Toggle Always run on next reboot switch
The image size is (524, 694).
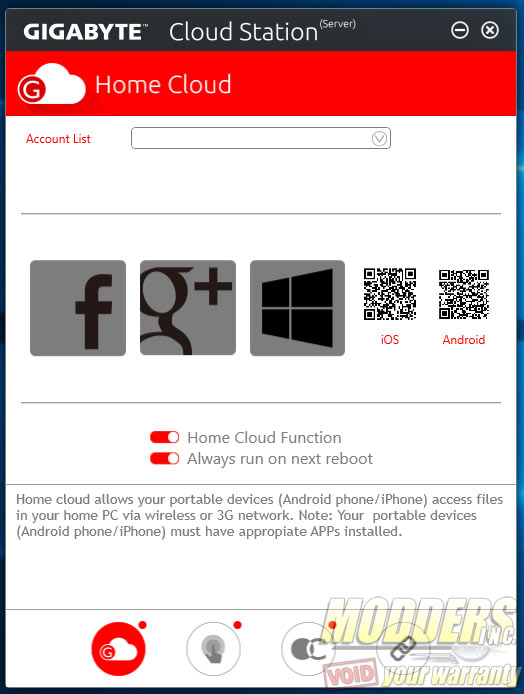pos(165,459)
